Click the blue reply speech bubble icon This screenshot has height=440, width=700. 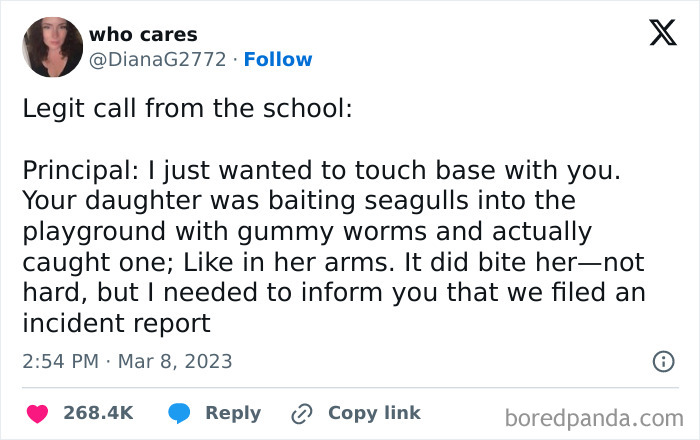tap(179, 413)
